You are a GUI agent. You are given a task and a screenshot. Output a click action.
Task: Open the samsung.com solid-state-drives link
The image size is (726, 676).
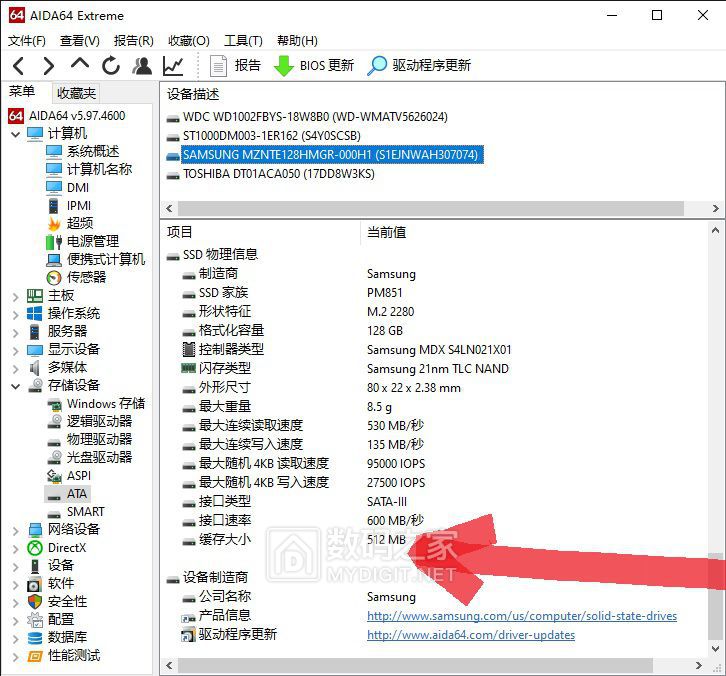[522, 616]
